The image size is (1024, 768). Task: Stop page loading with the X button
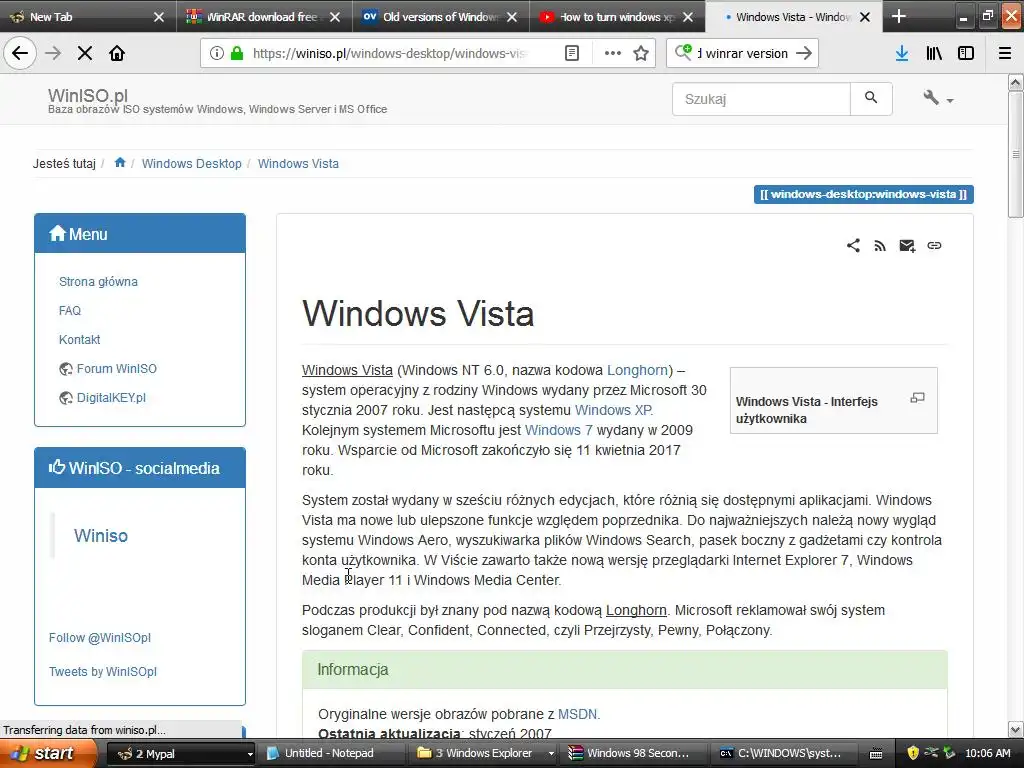(85, 53)
